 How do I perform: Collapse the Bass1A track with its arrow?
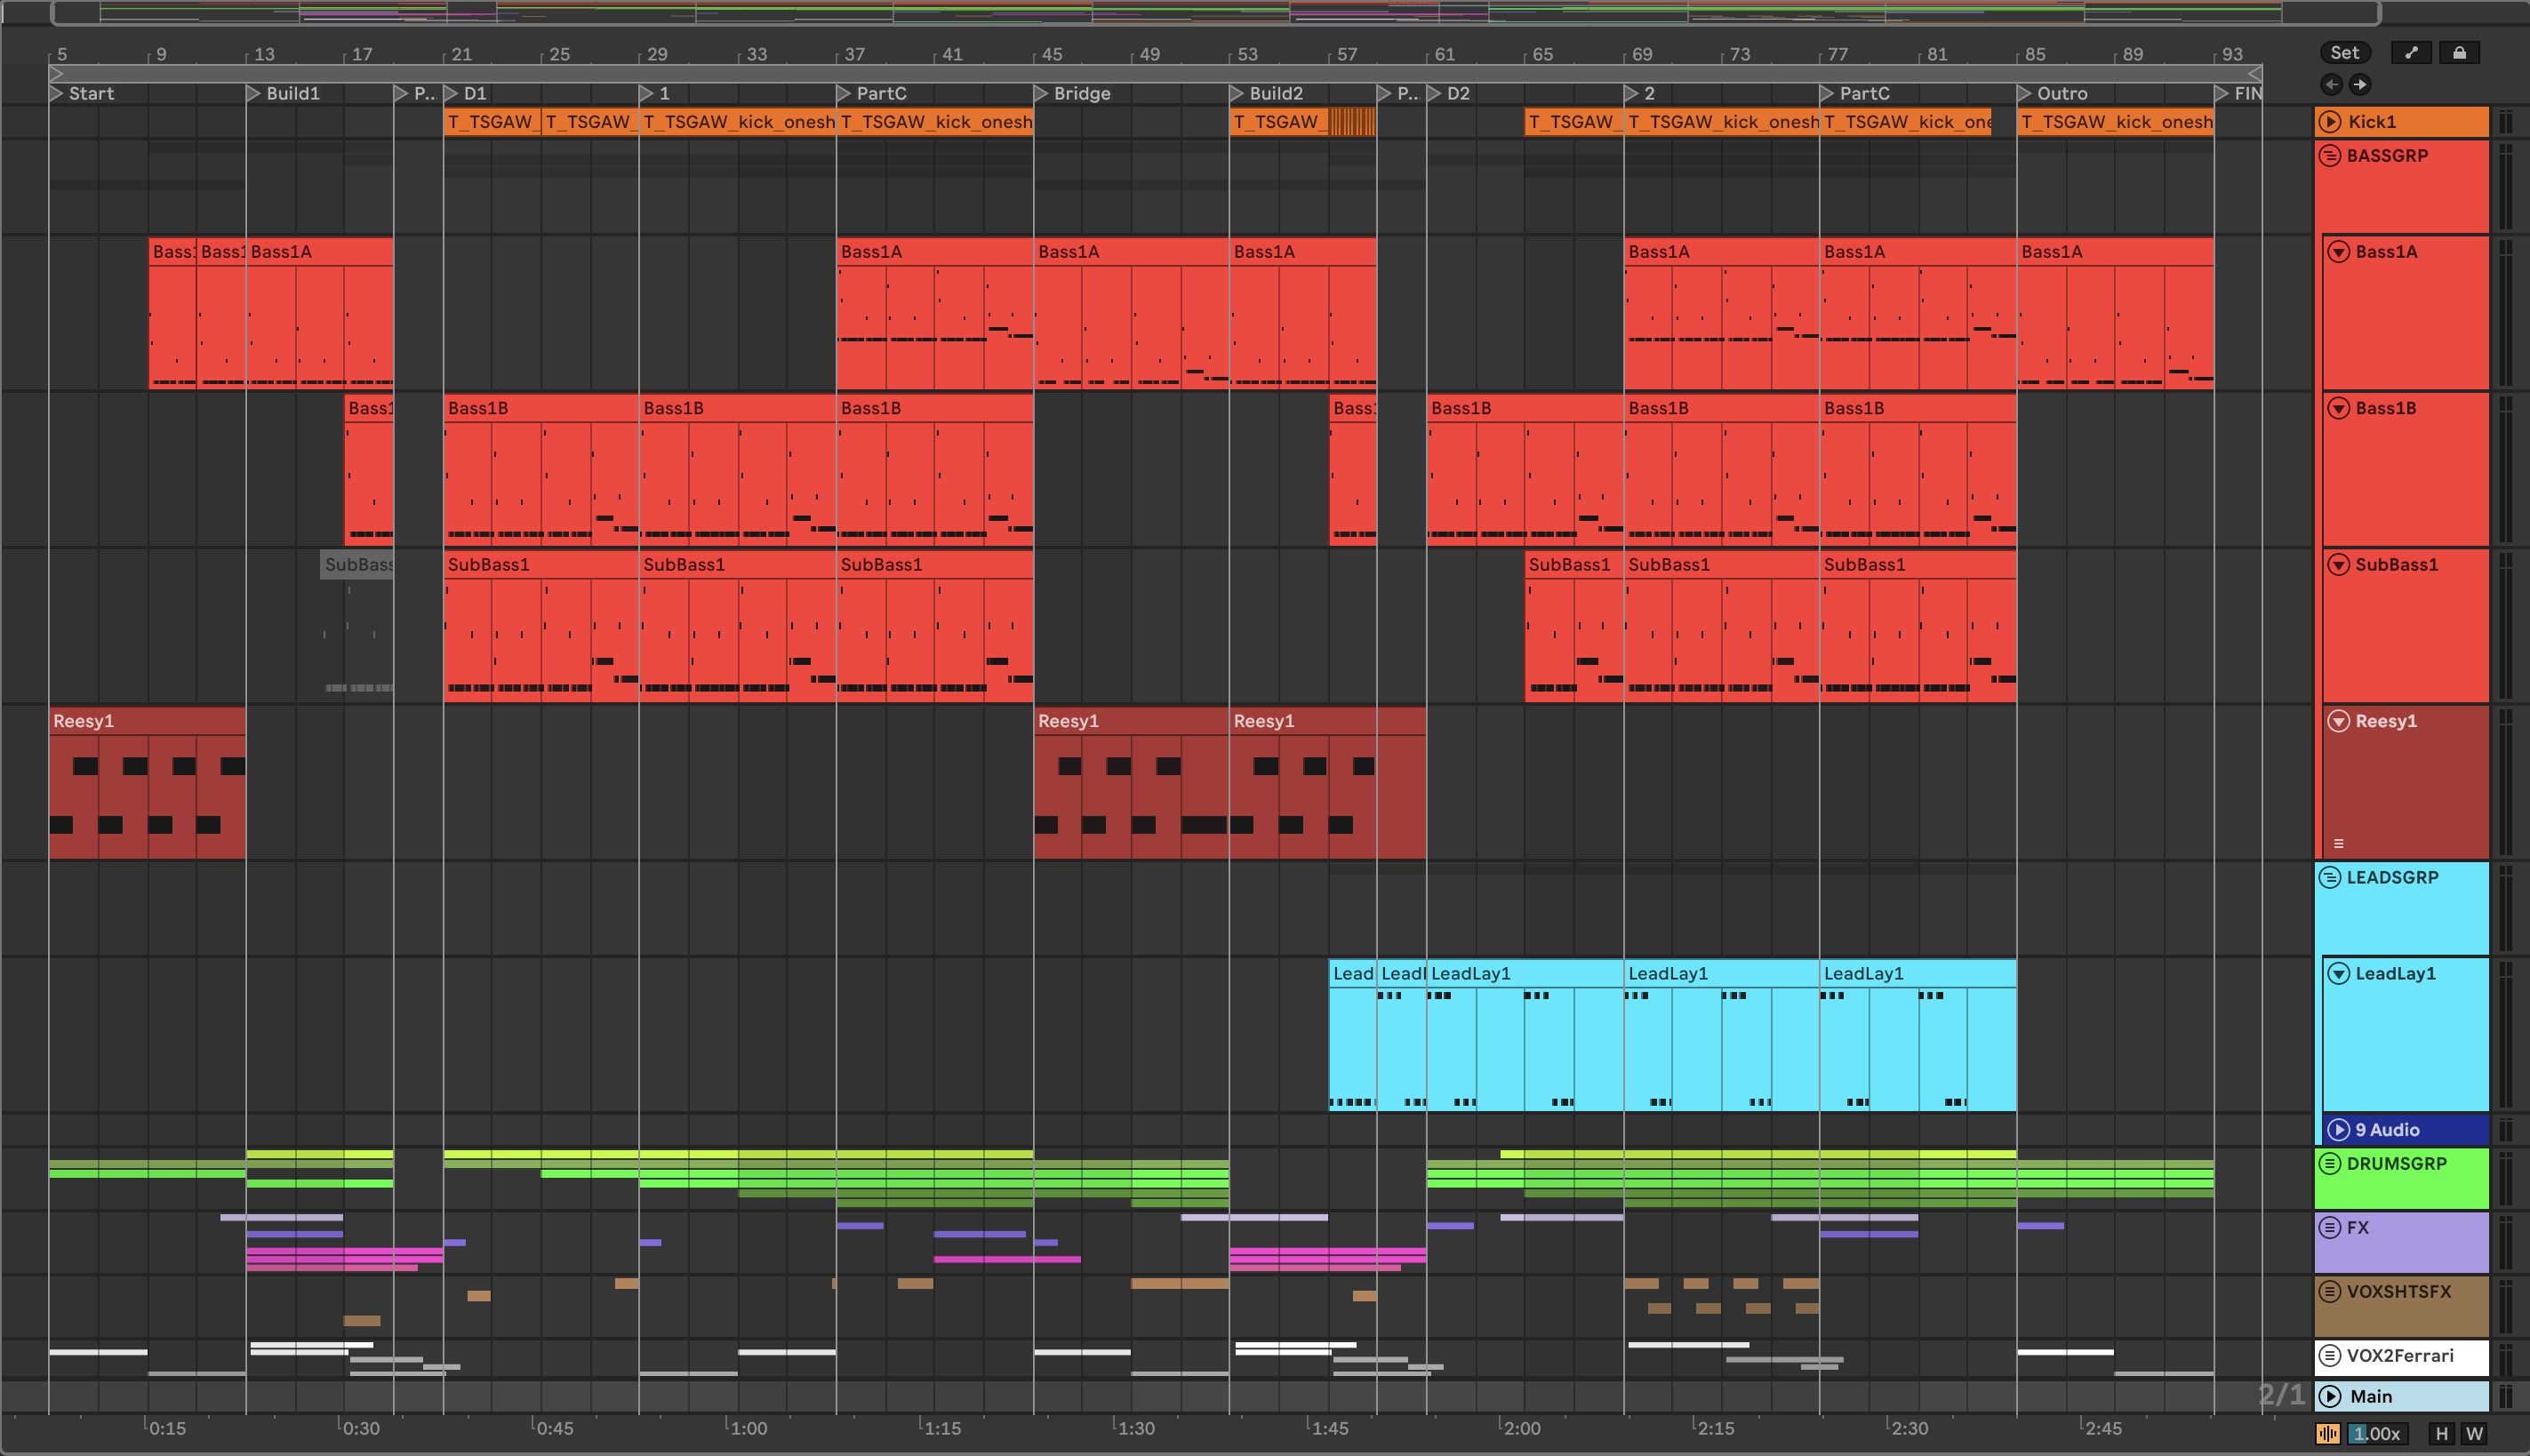click(x=2338, y=252)
